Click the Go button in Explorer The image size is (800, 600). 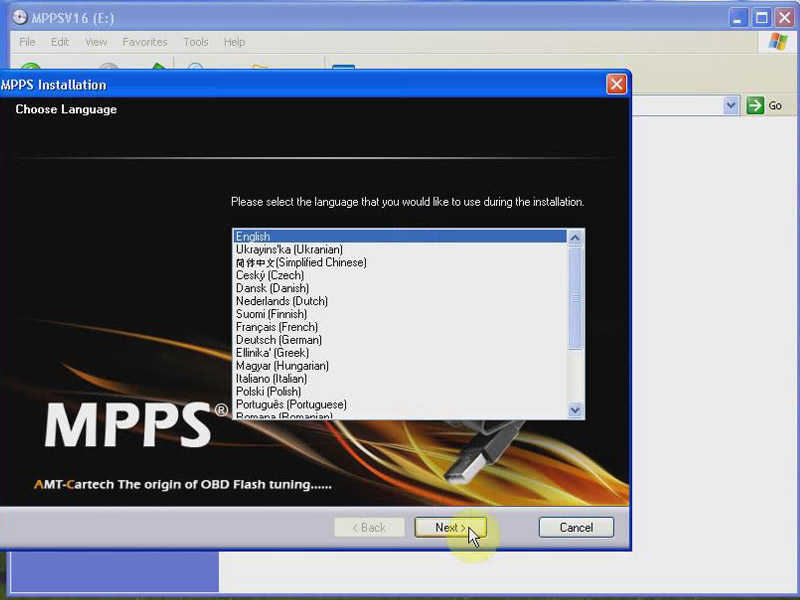click(764, 106)
